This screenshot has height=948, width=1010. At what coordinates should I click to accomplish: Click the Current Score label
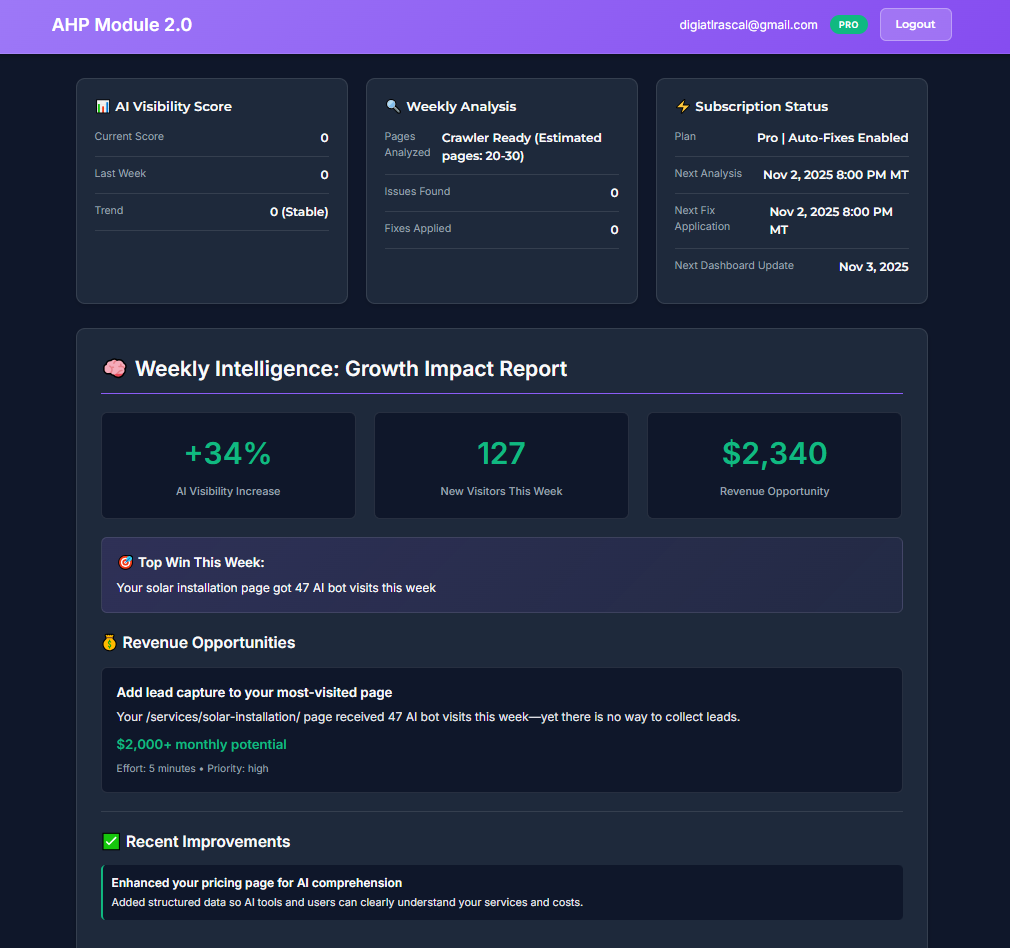point(129,137)
